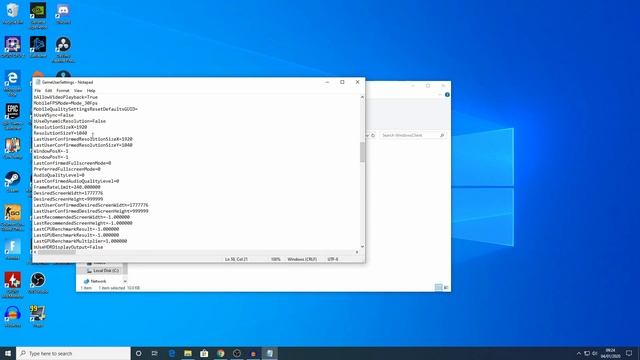Click the WindowPosX=-1 line
640x360 pixels.
tap(51, 151)
